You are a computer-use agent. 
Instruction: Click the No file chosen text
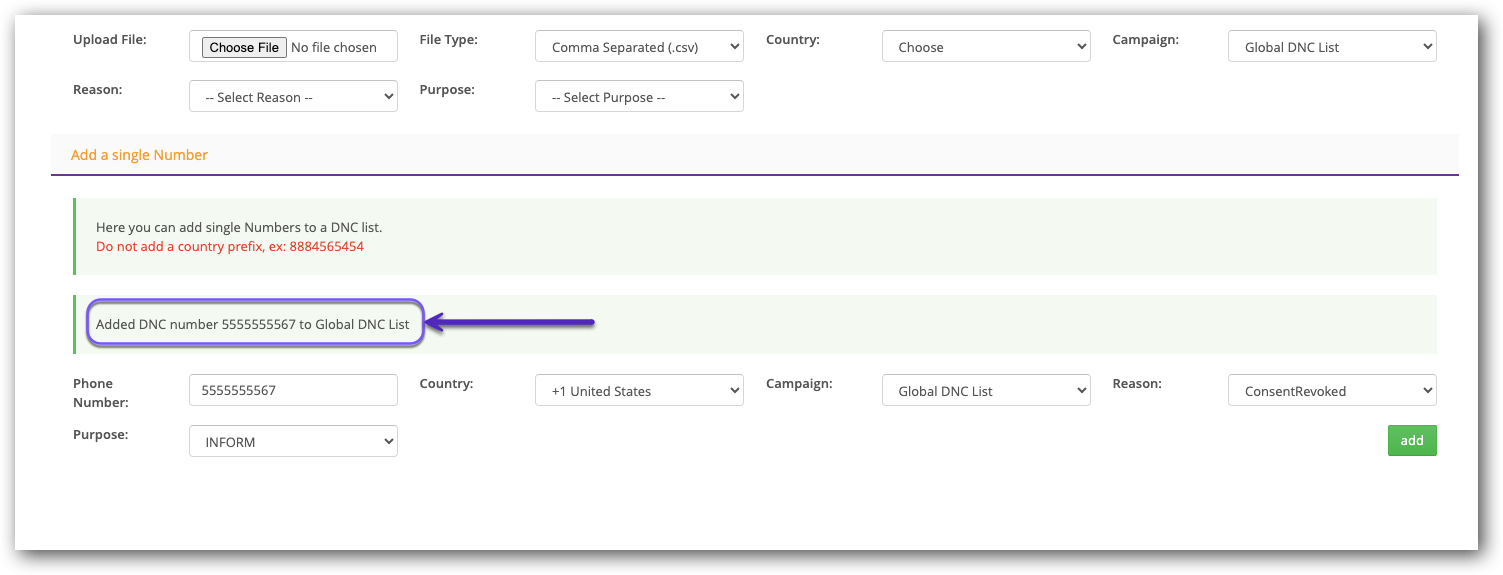coord(334,47)
